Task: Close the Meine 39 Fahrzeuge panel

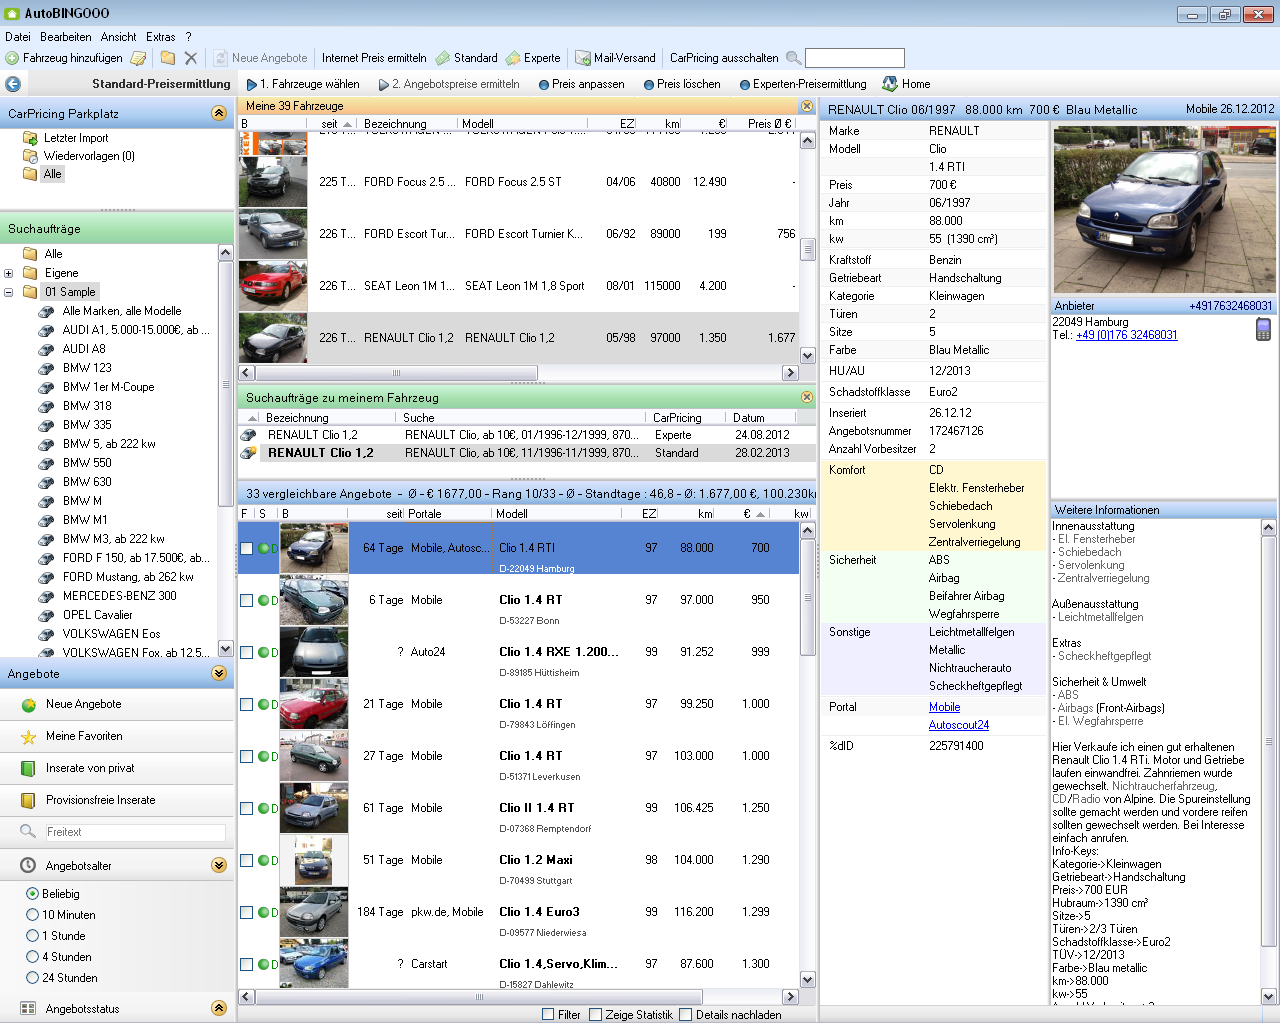Action: coord(807,105)
